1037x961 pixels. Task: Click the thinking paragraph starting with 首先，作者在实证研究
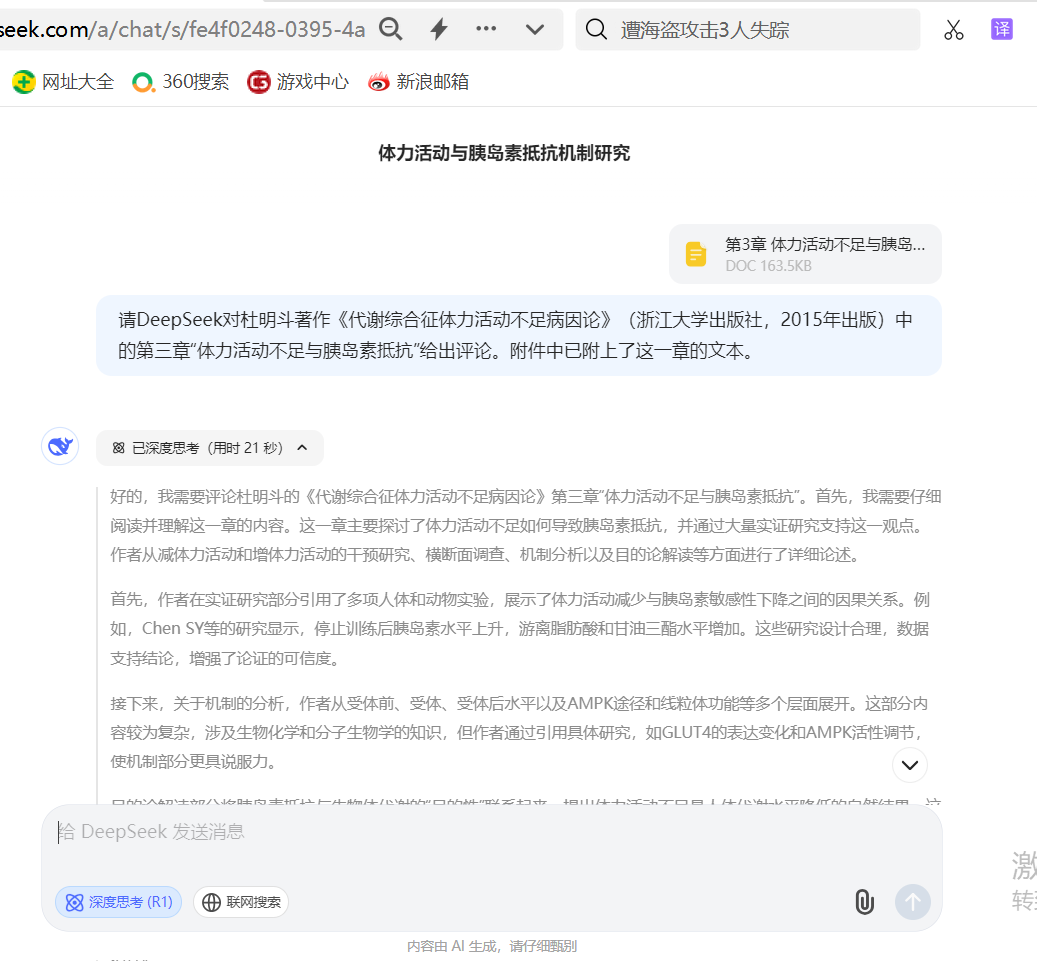(520, 628)
